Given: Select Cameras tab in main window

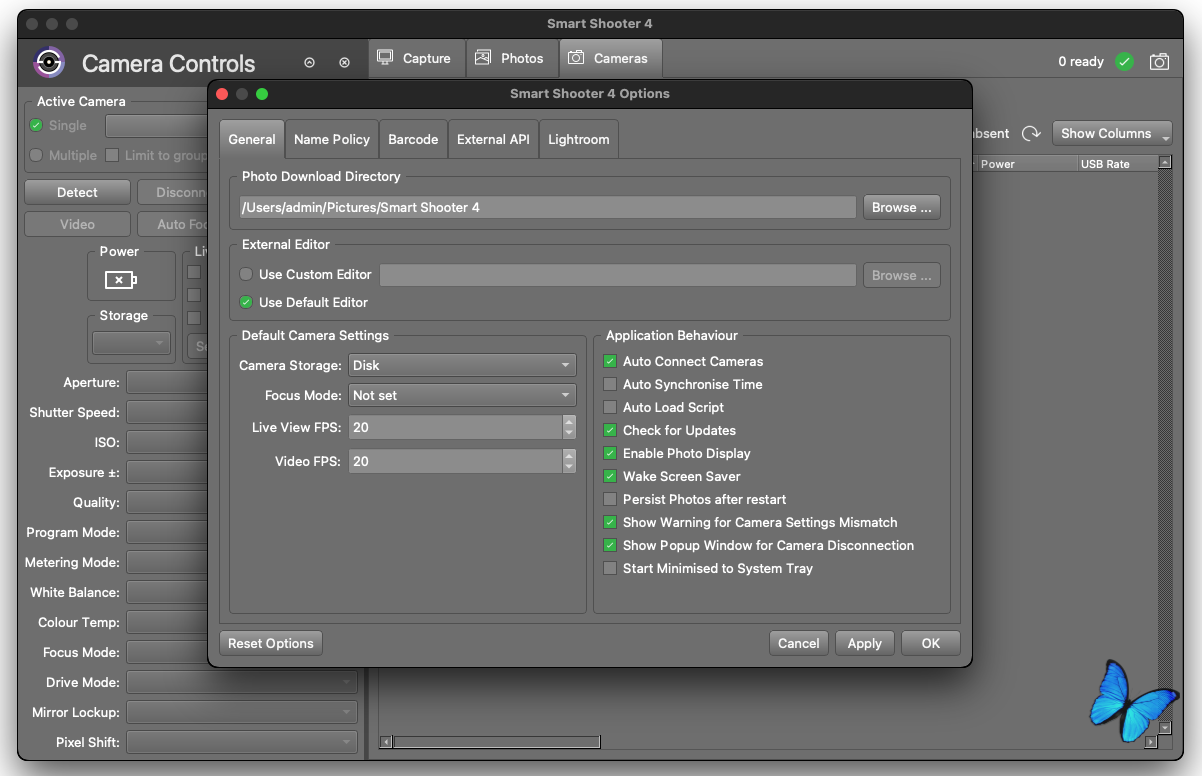Looking at the screenshot, I should pos(609,59).
